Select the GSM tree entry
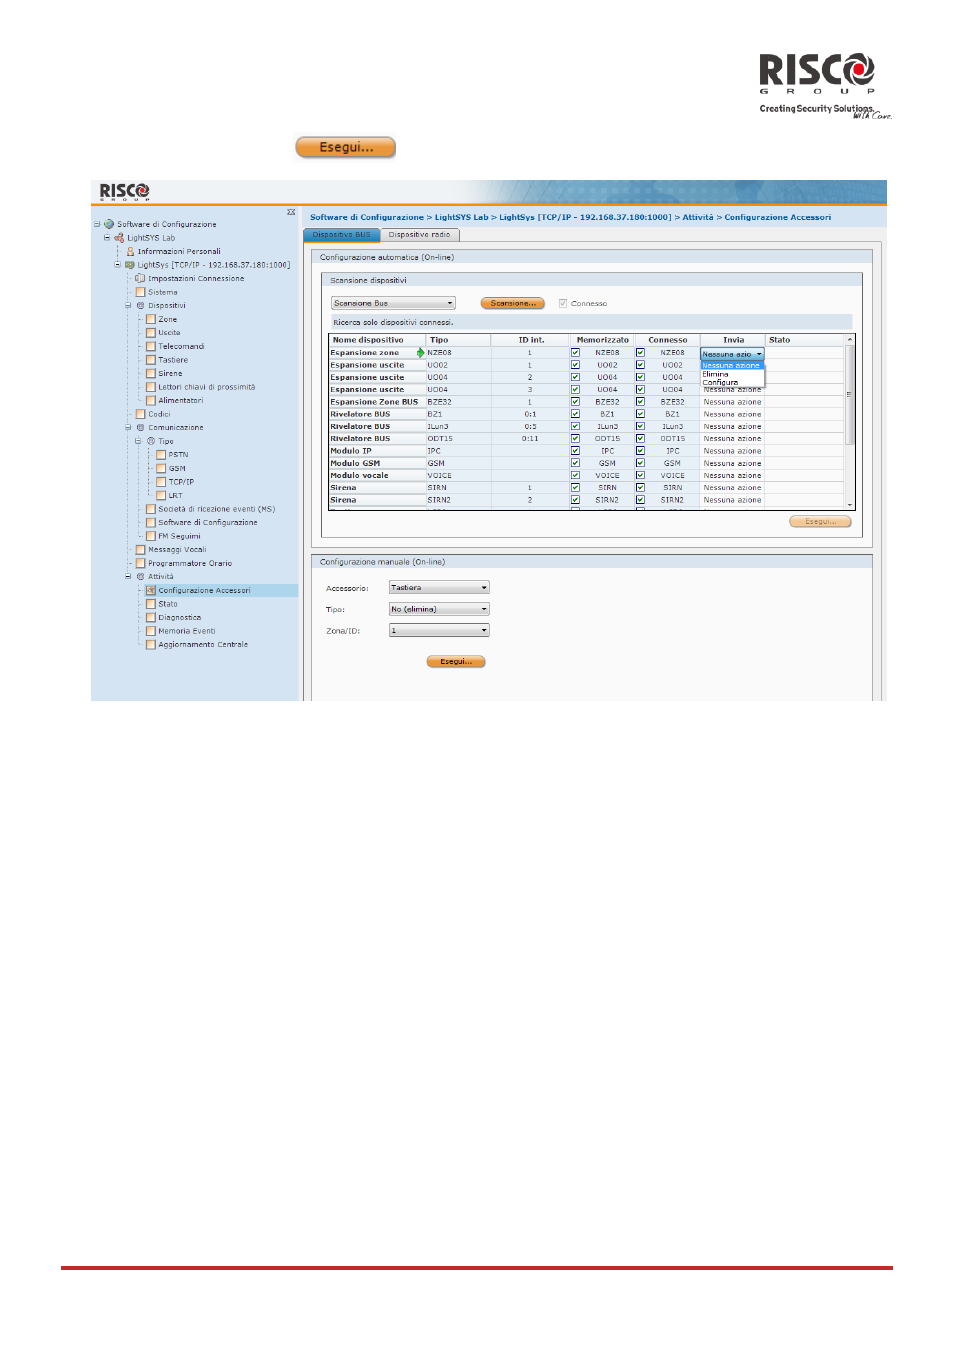 pos(177,468)
